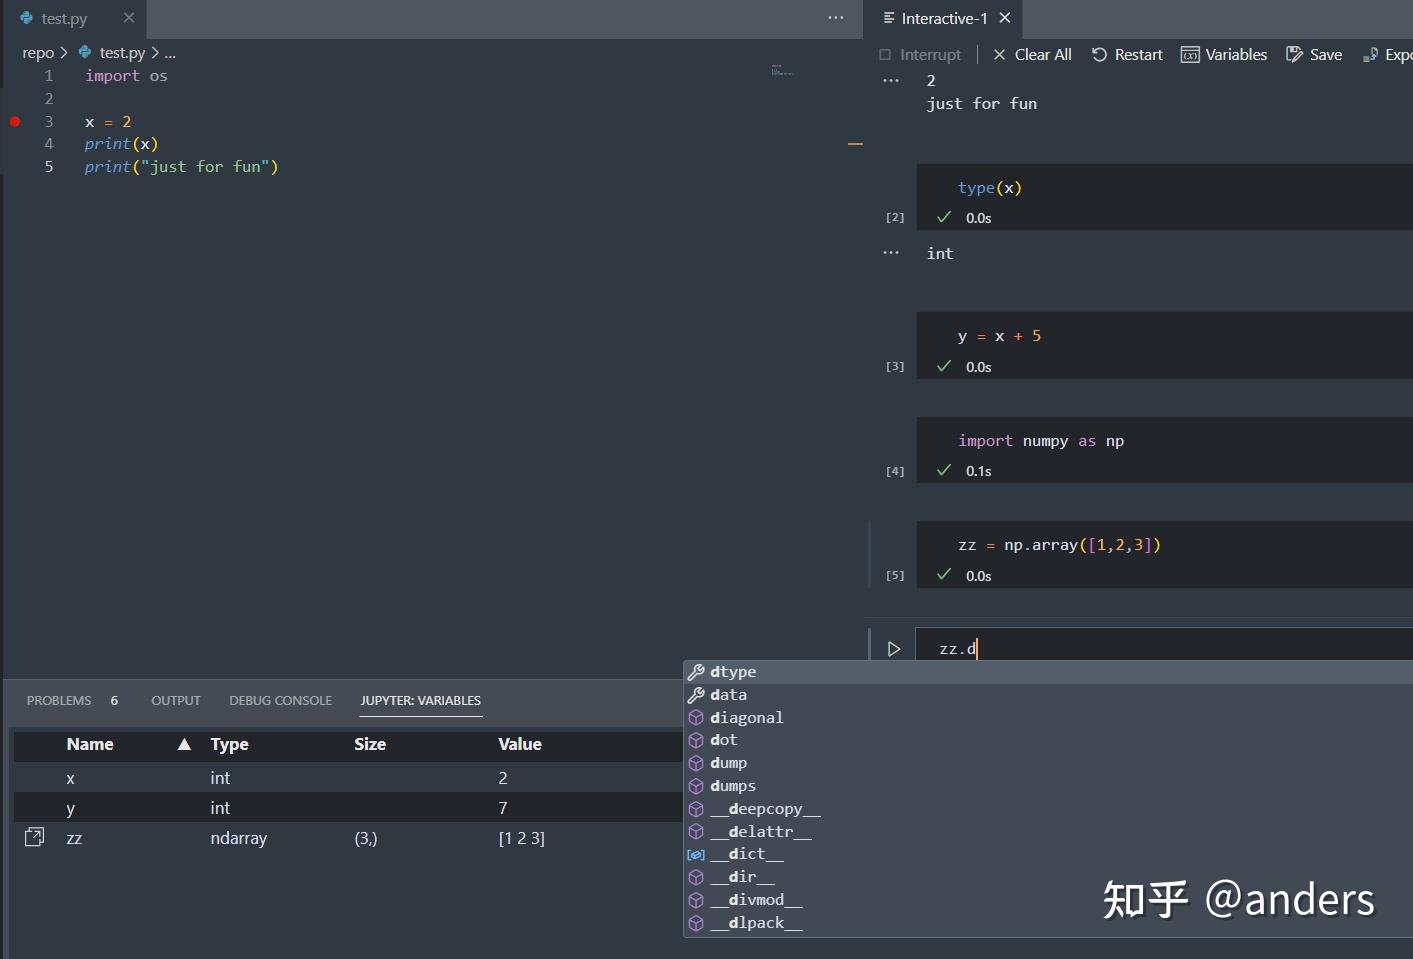Switch to the DEBUG CONSOLE tab
1413x959 pixels.
coord(280,700)
